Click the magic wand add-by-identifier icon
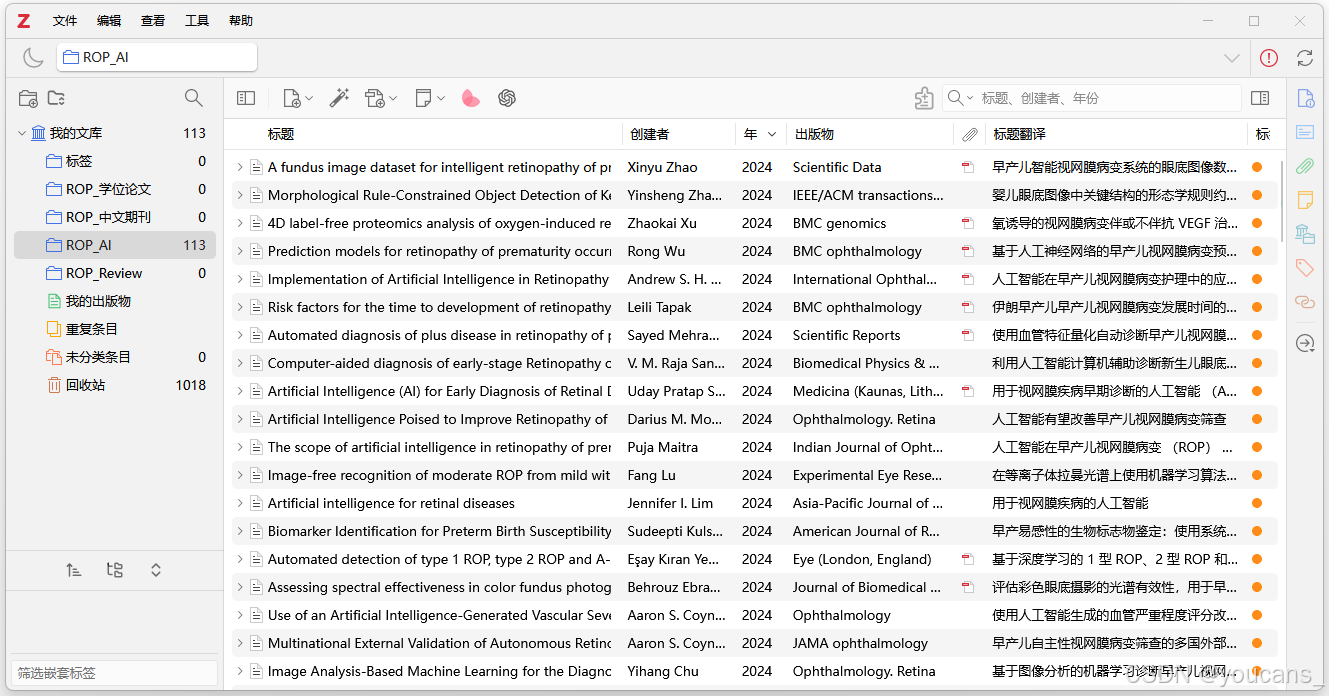The height and width of the screenshot is (696, 1329). (340, 98)
